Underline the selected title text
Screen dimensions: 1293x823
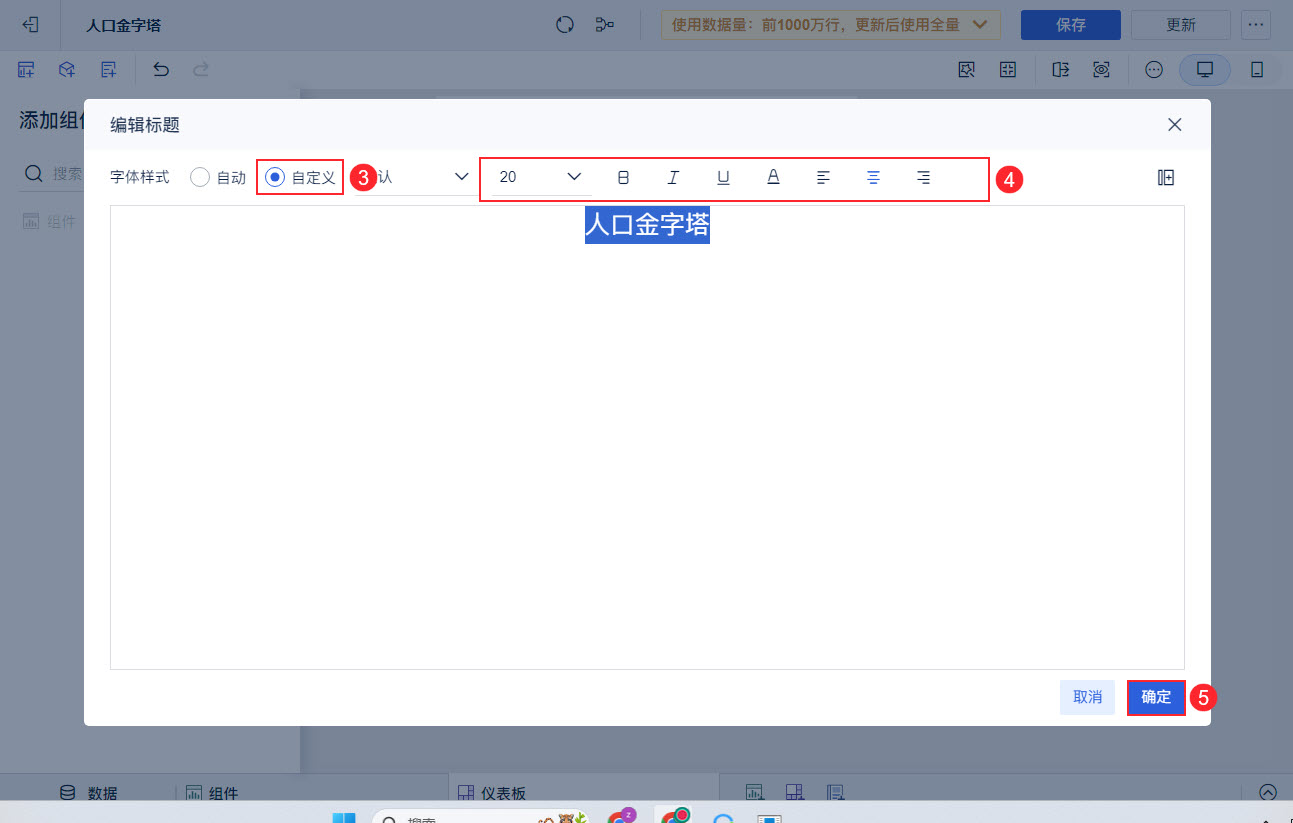click(723, 177)
